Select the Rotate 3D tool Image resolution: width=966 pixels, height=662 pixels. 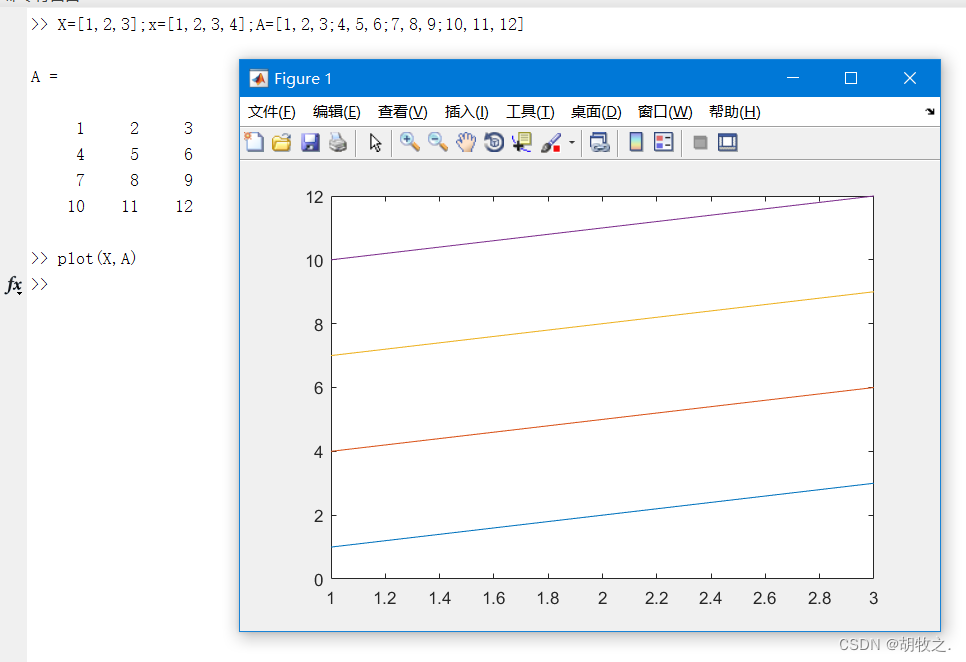coord(494,143)
